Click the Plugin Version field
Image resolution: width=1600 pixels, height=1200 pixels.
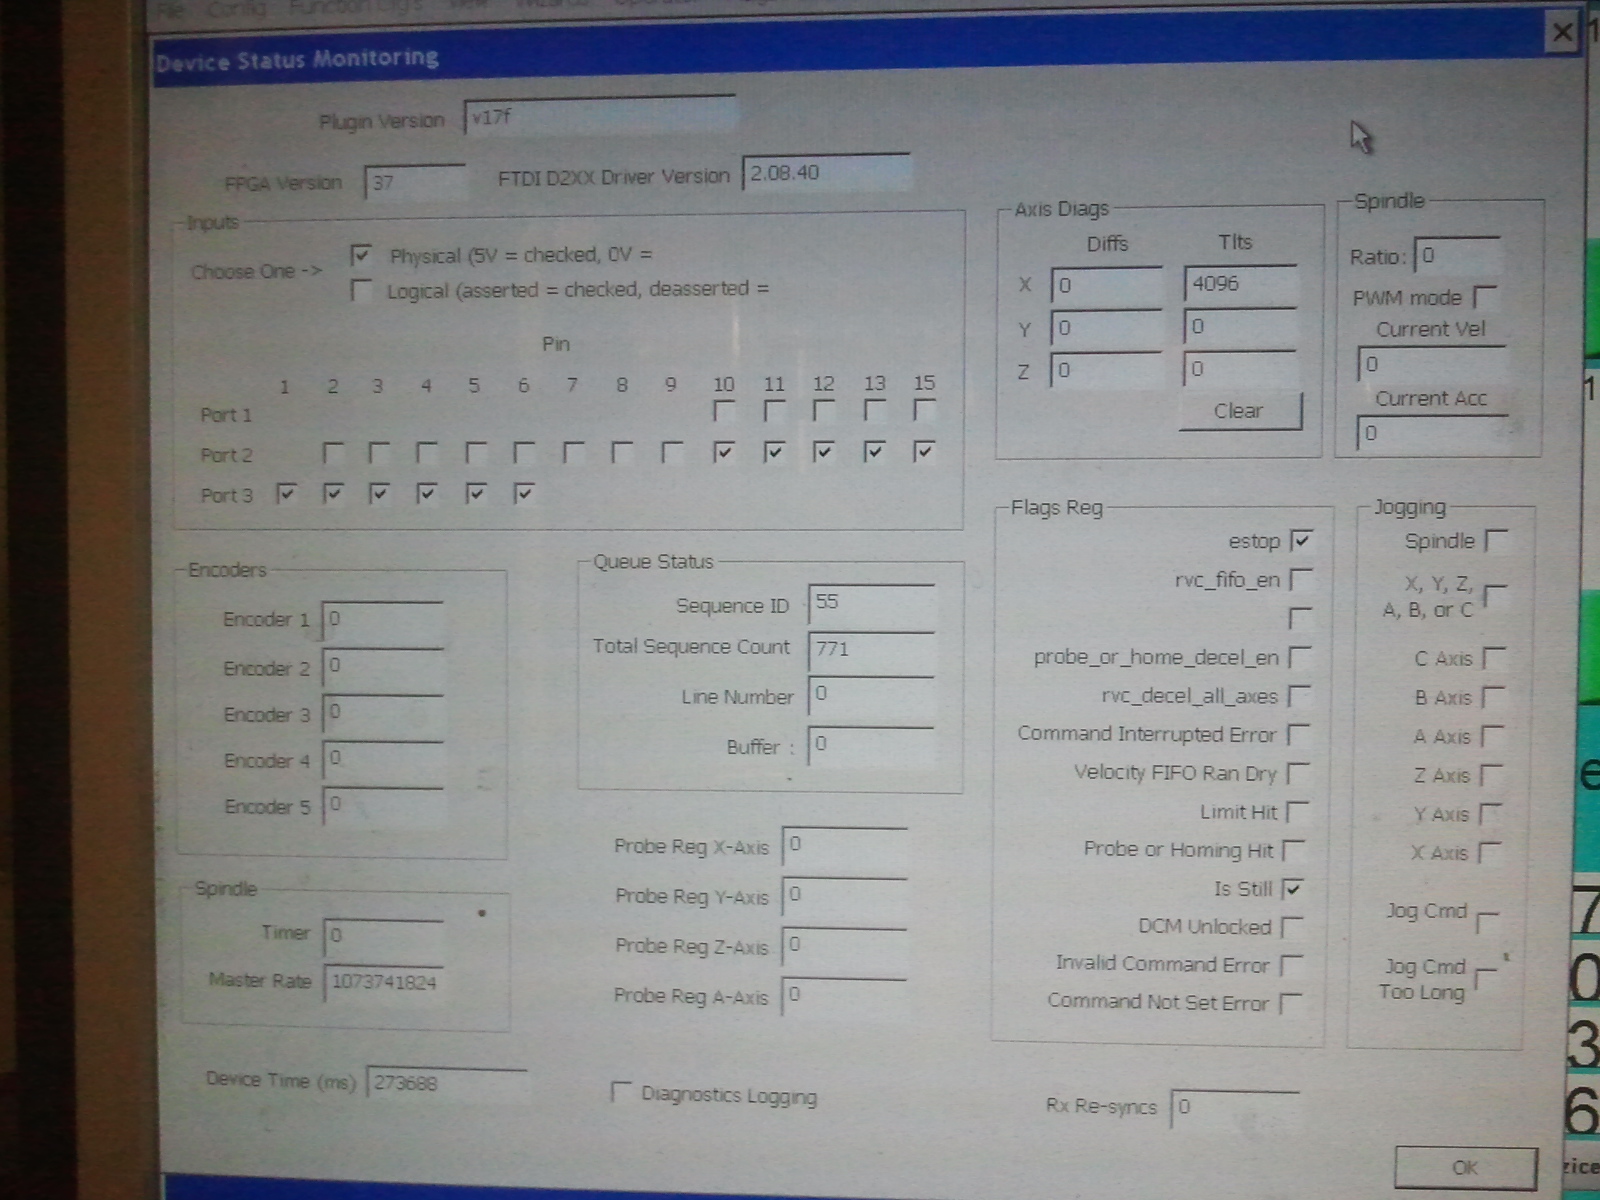[600, 117]
